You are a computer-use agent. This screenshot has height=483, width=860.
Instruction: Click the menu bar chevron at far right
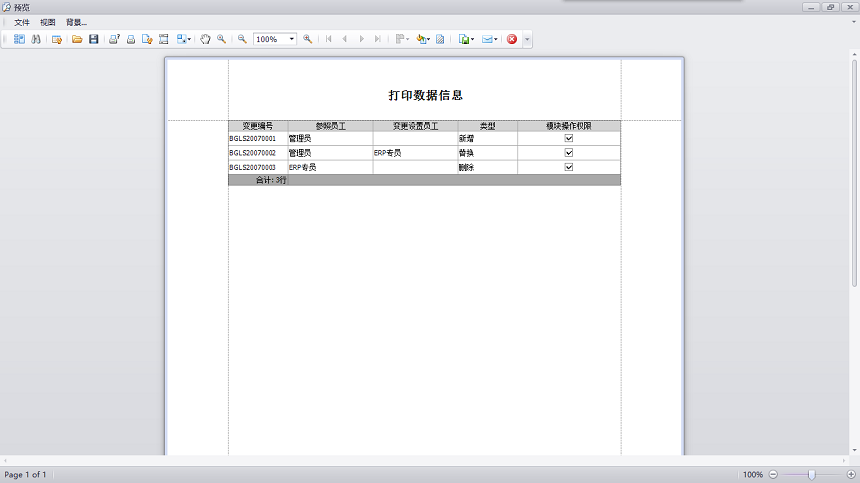click(853, 22)
